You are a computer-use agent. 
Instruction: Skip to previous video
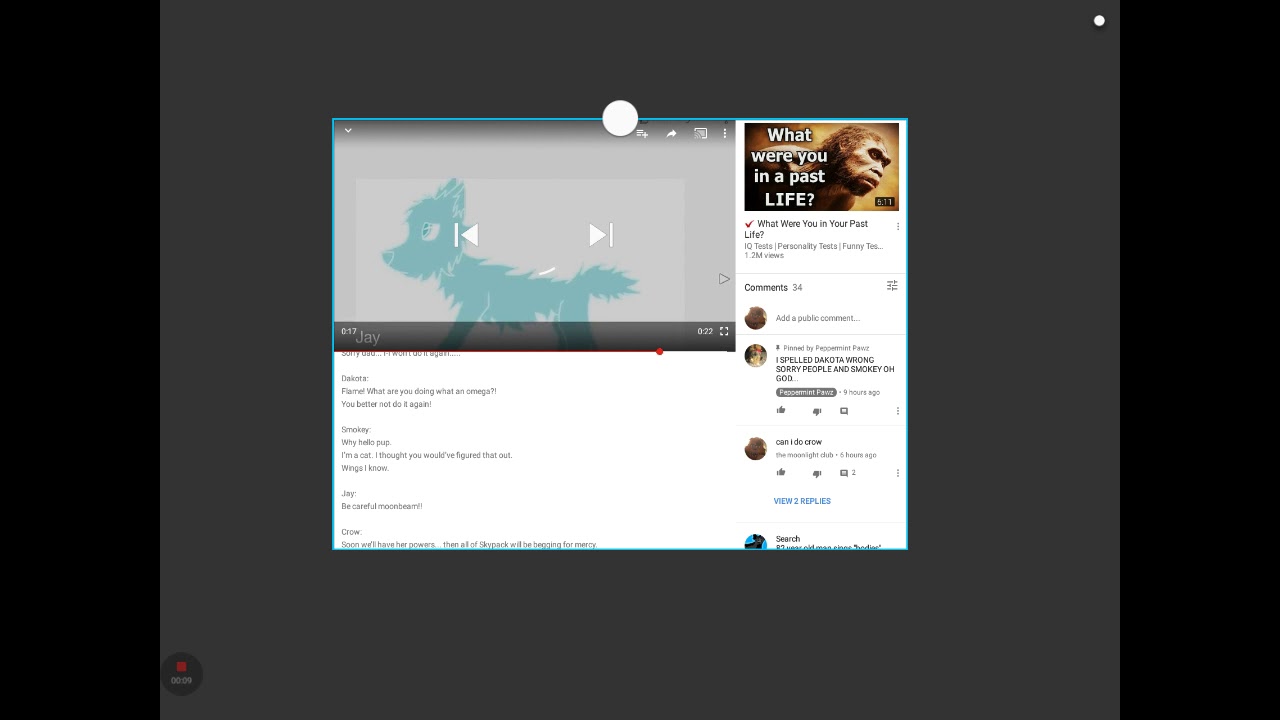(466, 235)
